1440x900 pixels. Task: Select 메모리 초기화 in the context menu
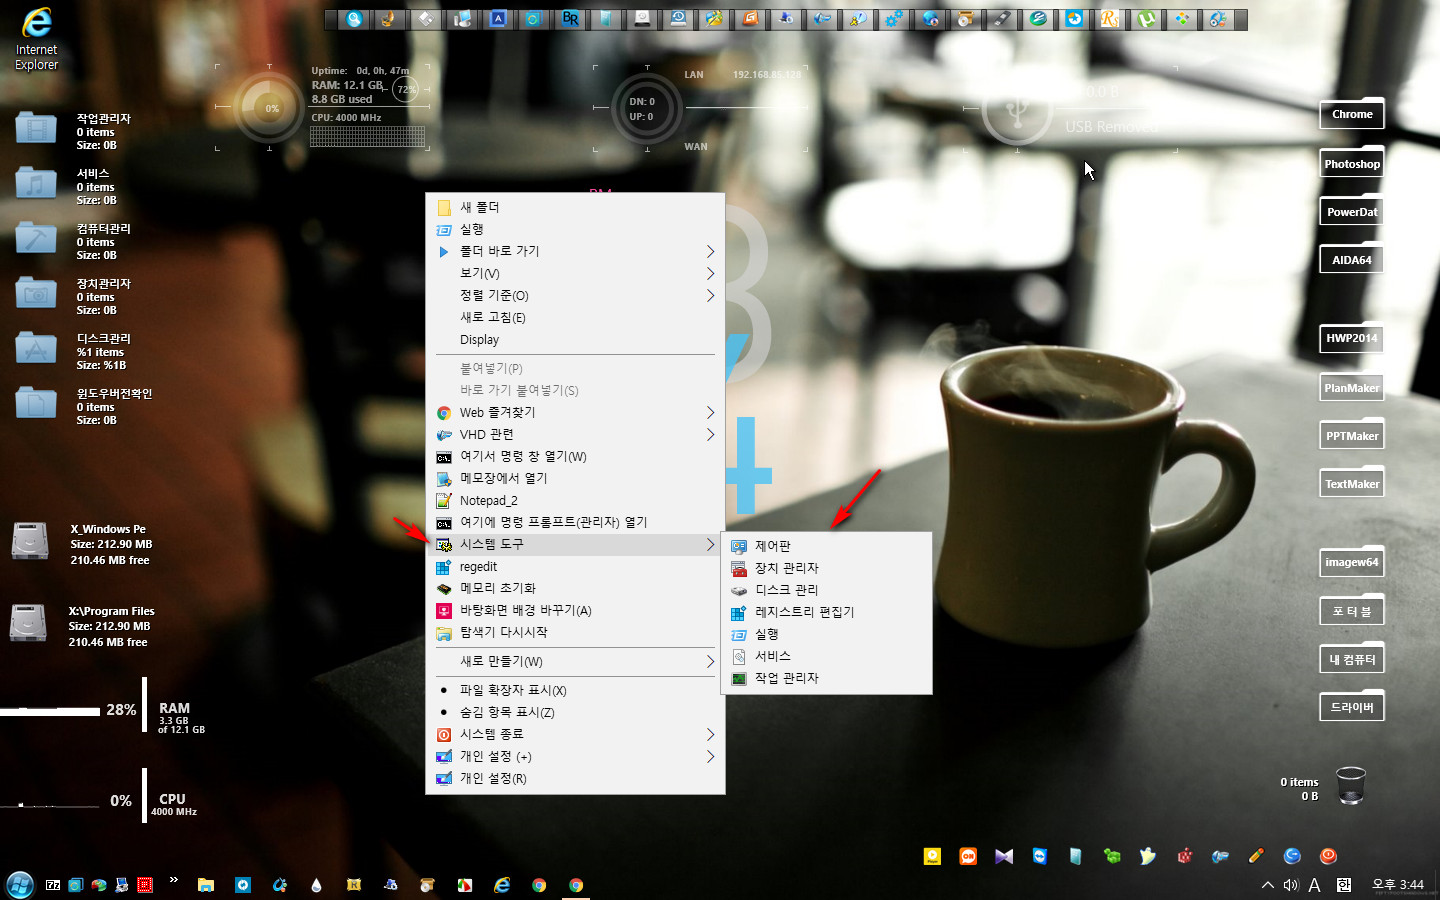click(x=575, y=588)
